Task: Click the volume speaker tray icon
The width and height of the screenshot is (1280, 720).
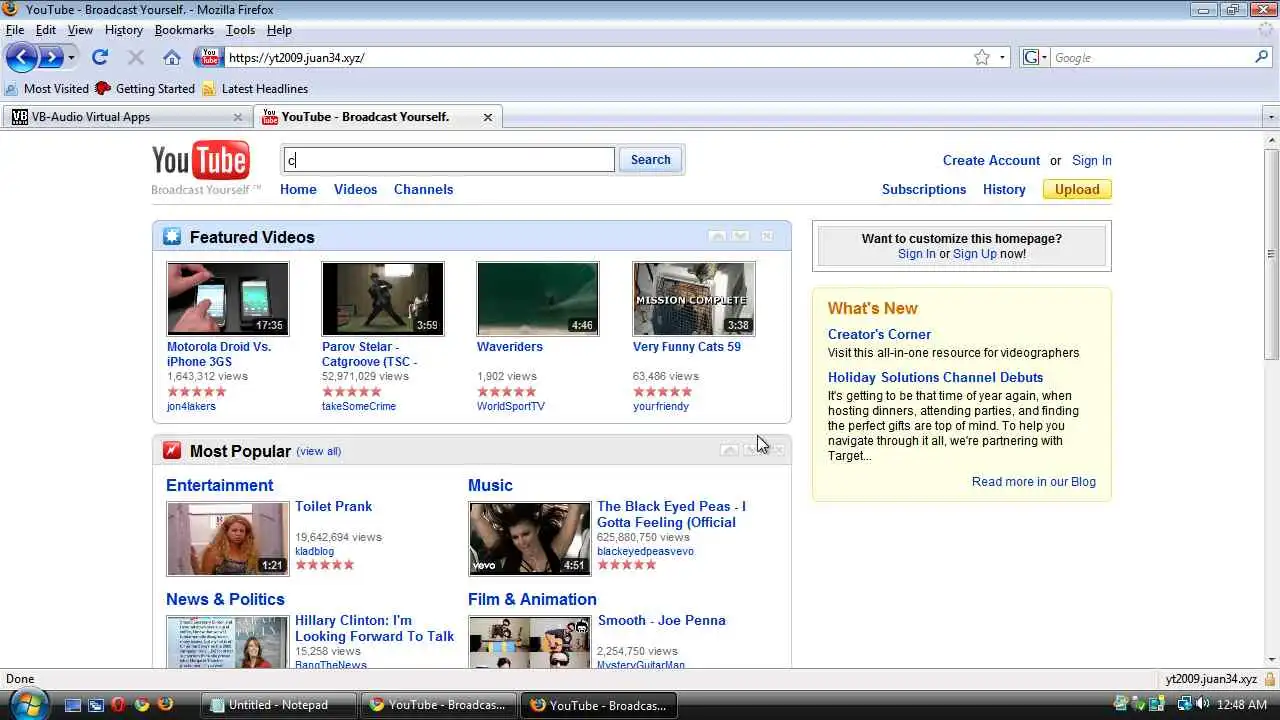Action: [x=1201, y=705]
